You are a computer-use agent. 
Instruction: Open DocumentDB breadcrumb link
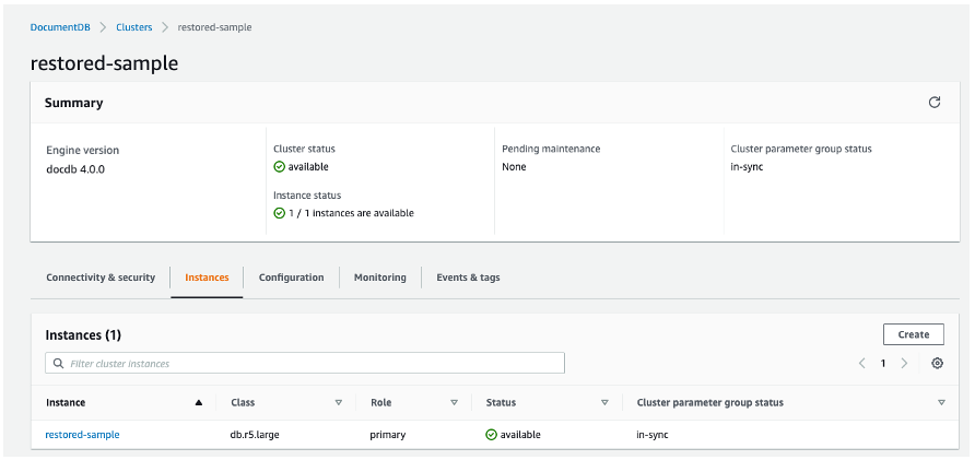(x=60, y=27)
